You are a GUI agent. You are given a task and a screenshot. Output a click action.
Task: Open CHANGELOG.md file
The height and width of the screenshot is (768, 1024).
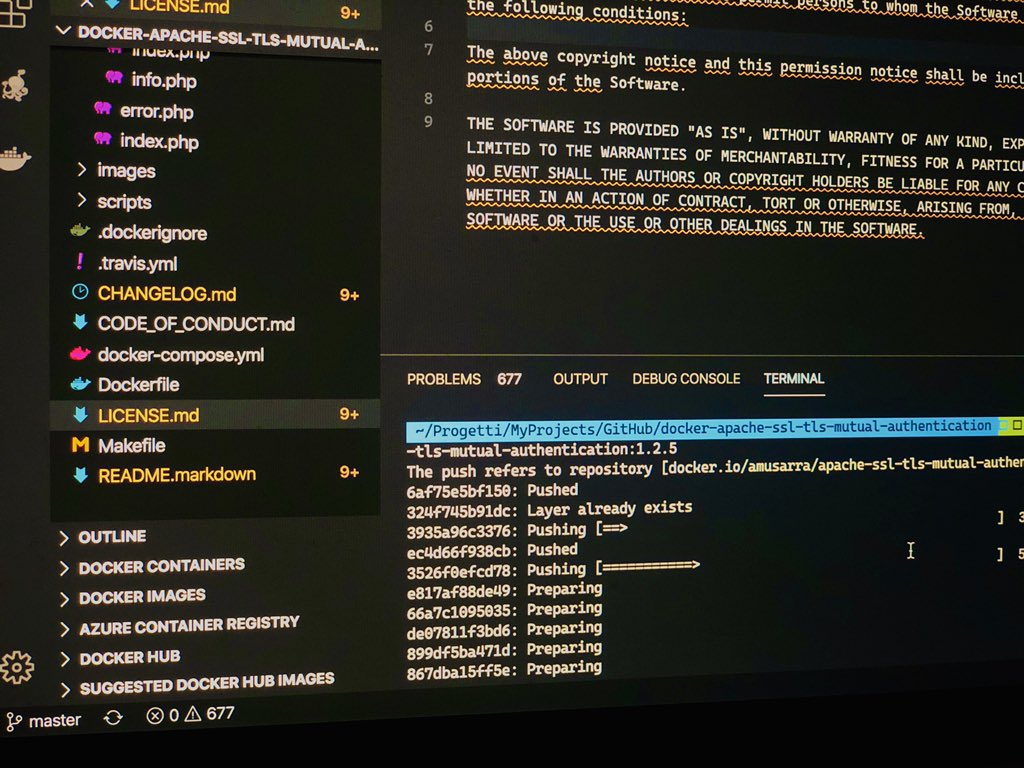[x=167, y=294]
